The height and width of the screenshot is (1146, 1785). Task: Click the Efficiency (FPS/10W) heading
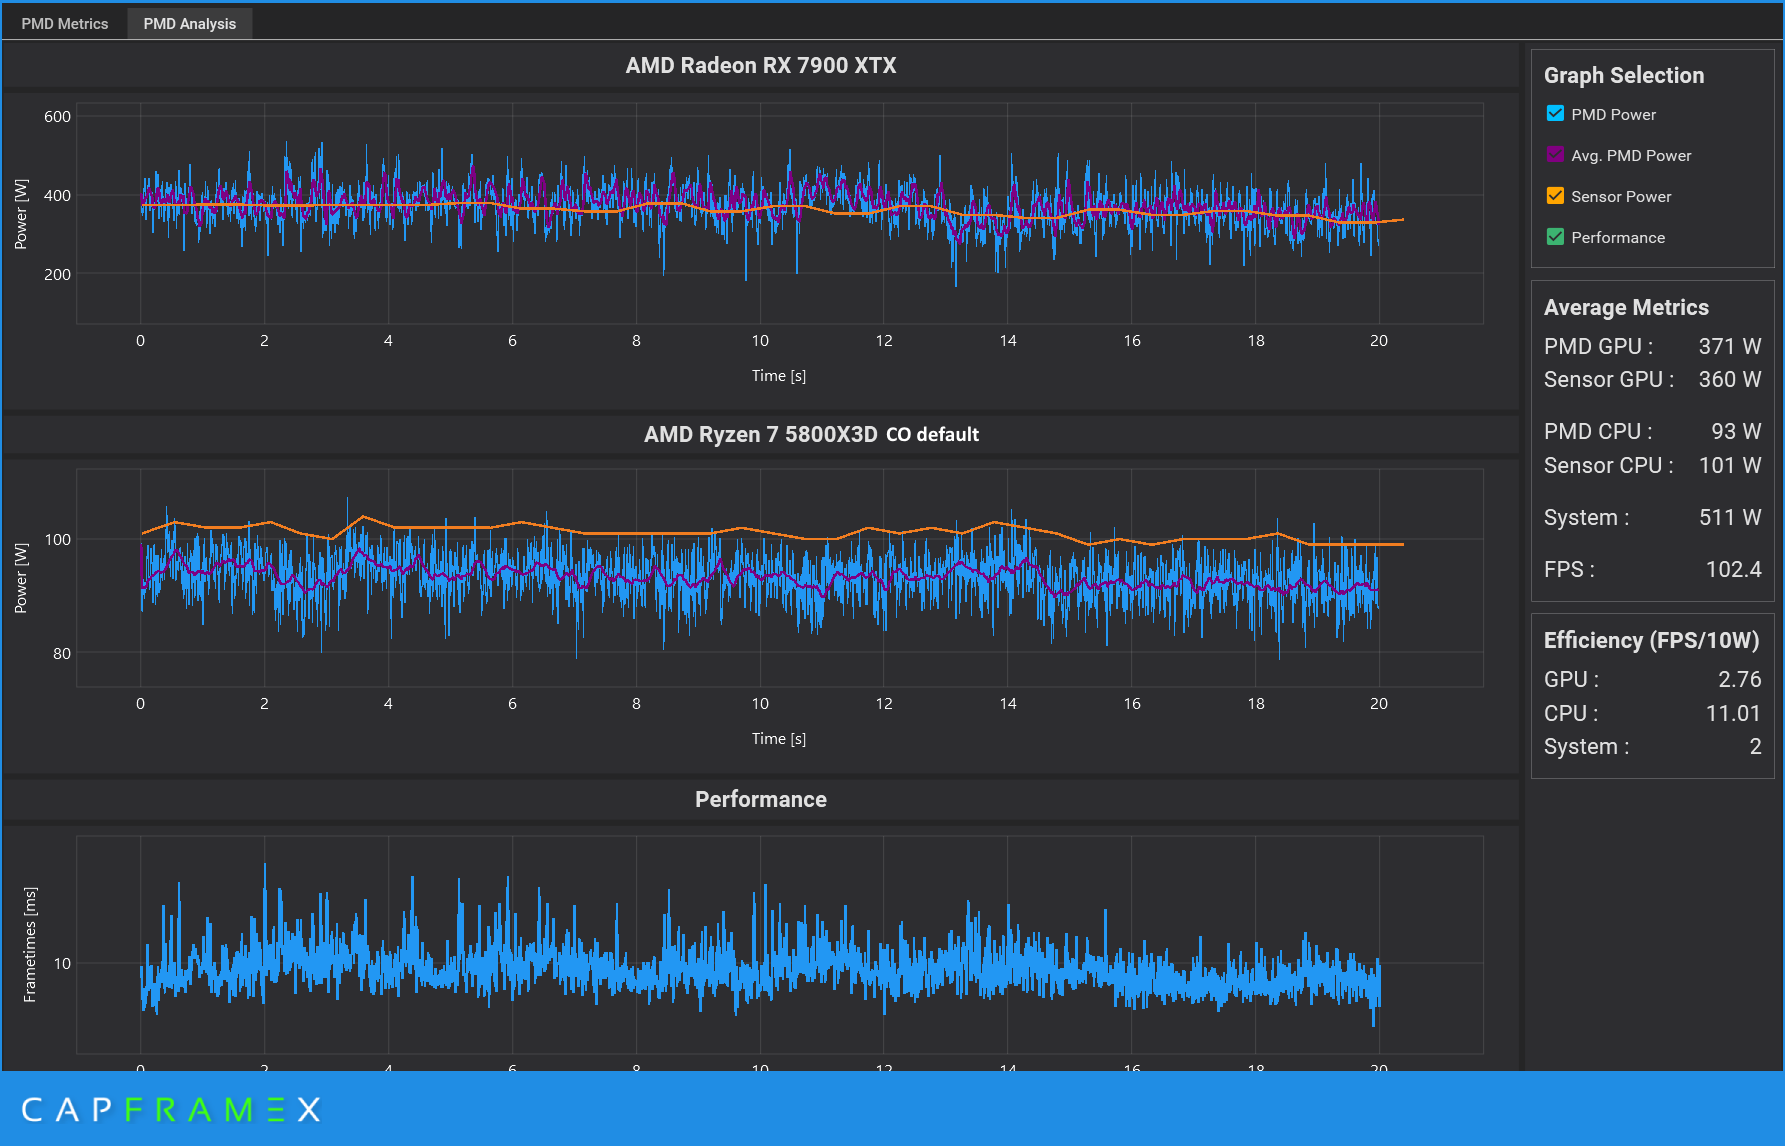tap(1651, 640)
